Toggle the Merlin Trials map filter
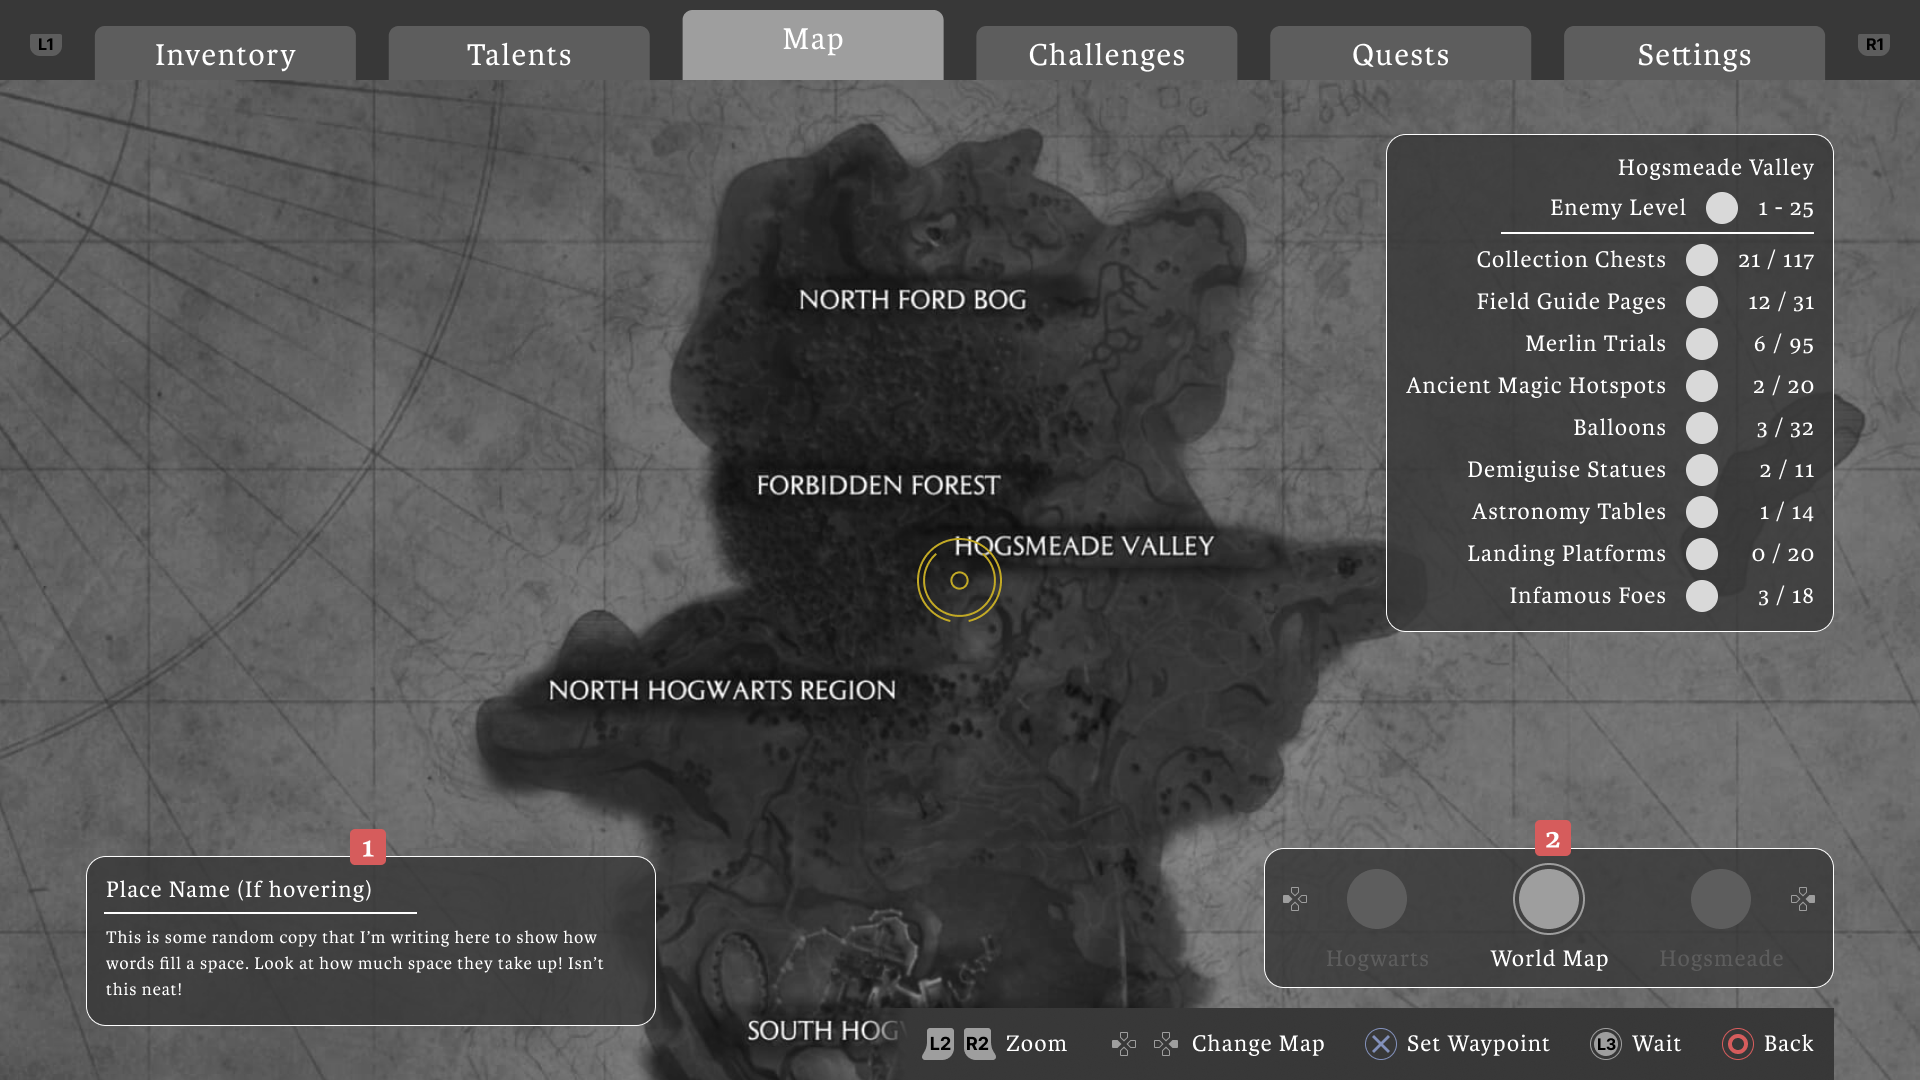The image size is (1920, 1080). pos(1702,344)
